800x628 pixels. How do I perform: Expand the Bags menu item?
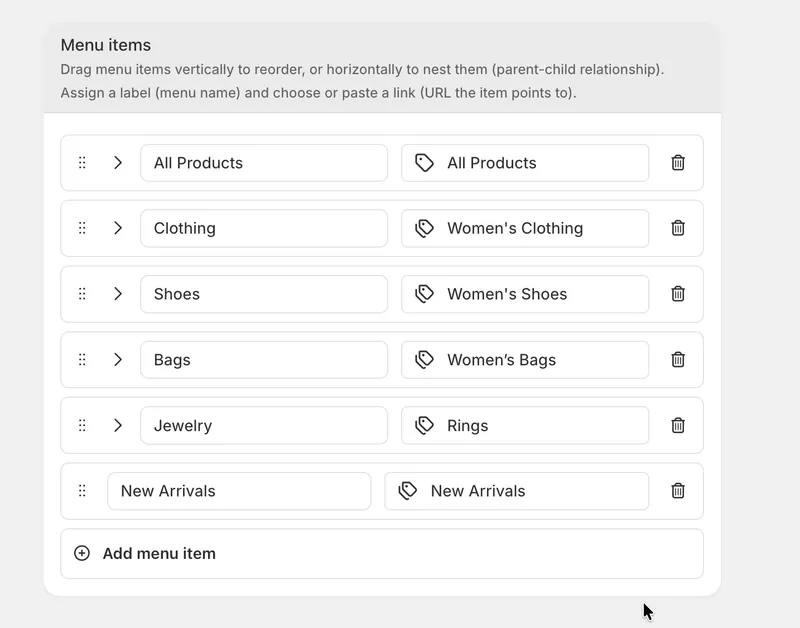pos(118,360)
